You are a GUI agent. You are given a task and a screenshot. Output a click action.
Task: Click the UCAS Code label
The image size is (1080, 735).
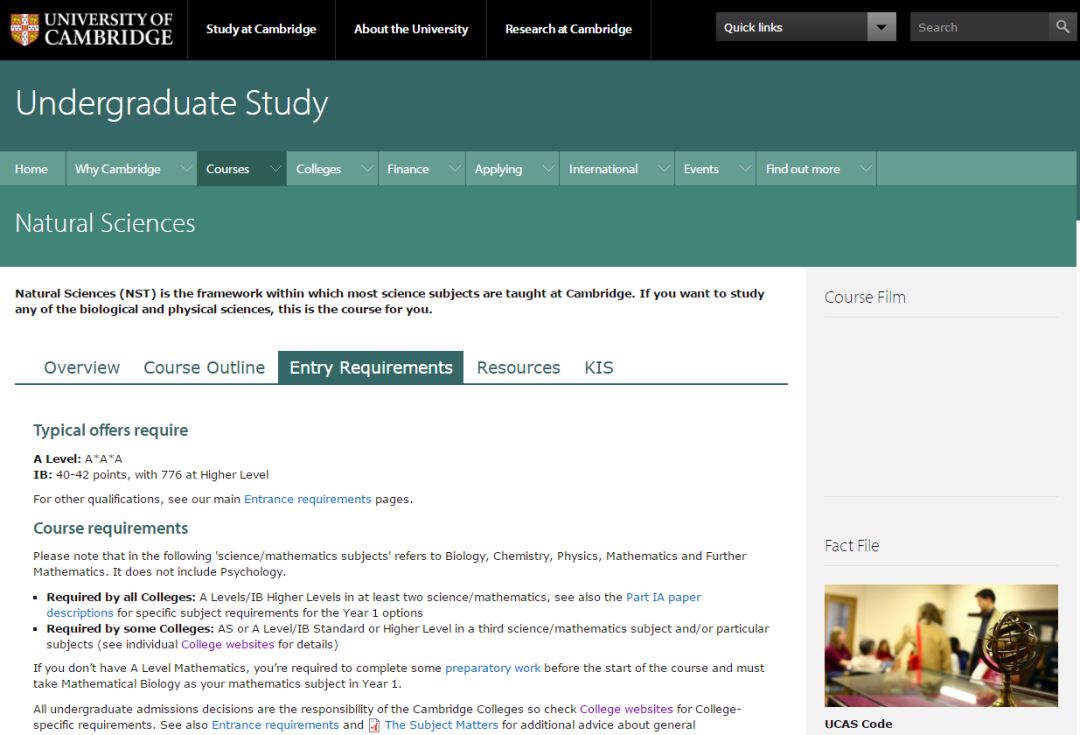(858, 724)
